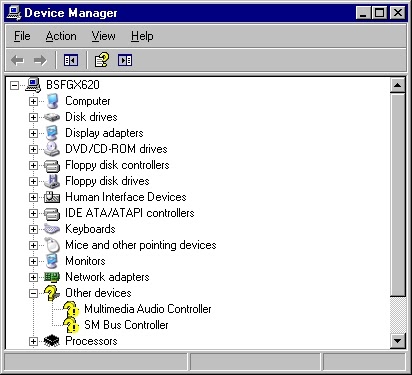This screenshot has height=375, width=412.
Task: Select the DVD/CD-ROM drives label
Action: pyautogui.click(x=116, y=149)
